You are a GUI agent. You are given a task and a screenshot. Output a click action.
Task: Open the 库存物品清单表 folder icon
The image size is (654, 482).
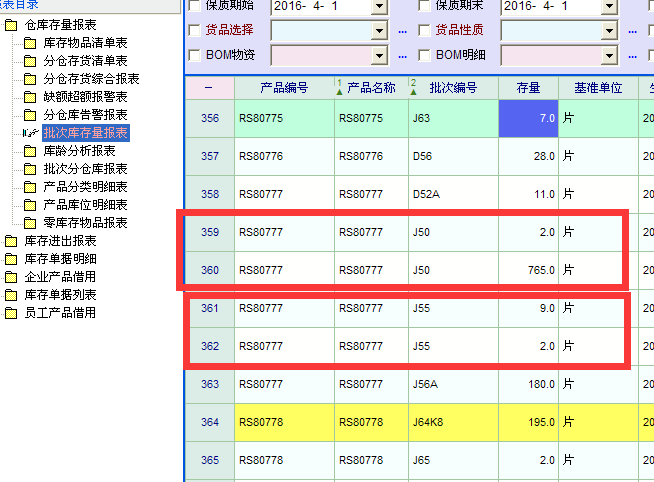pos(30,43)
